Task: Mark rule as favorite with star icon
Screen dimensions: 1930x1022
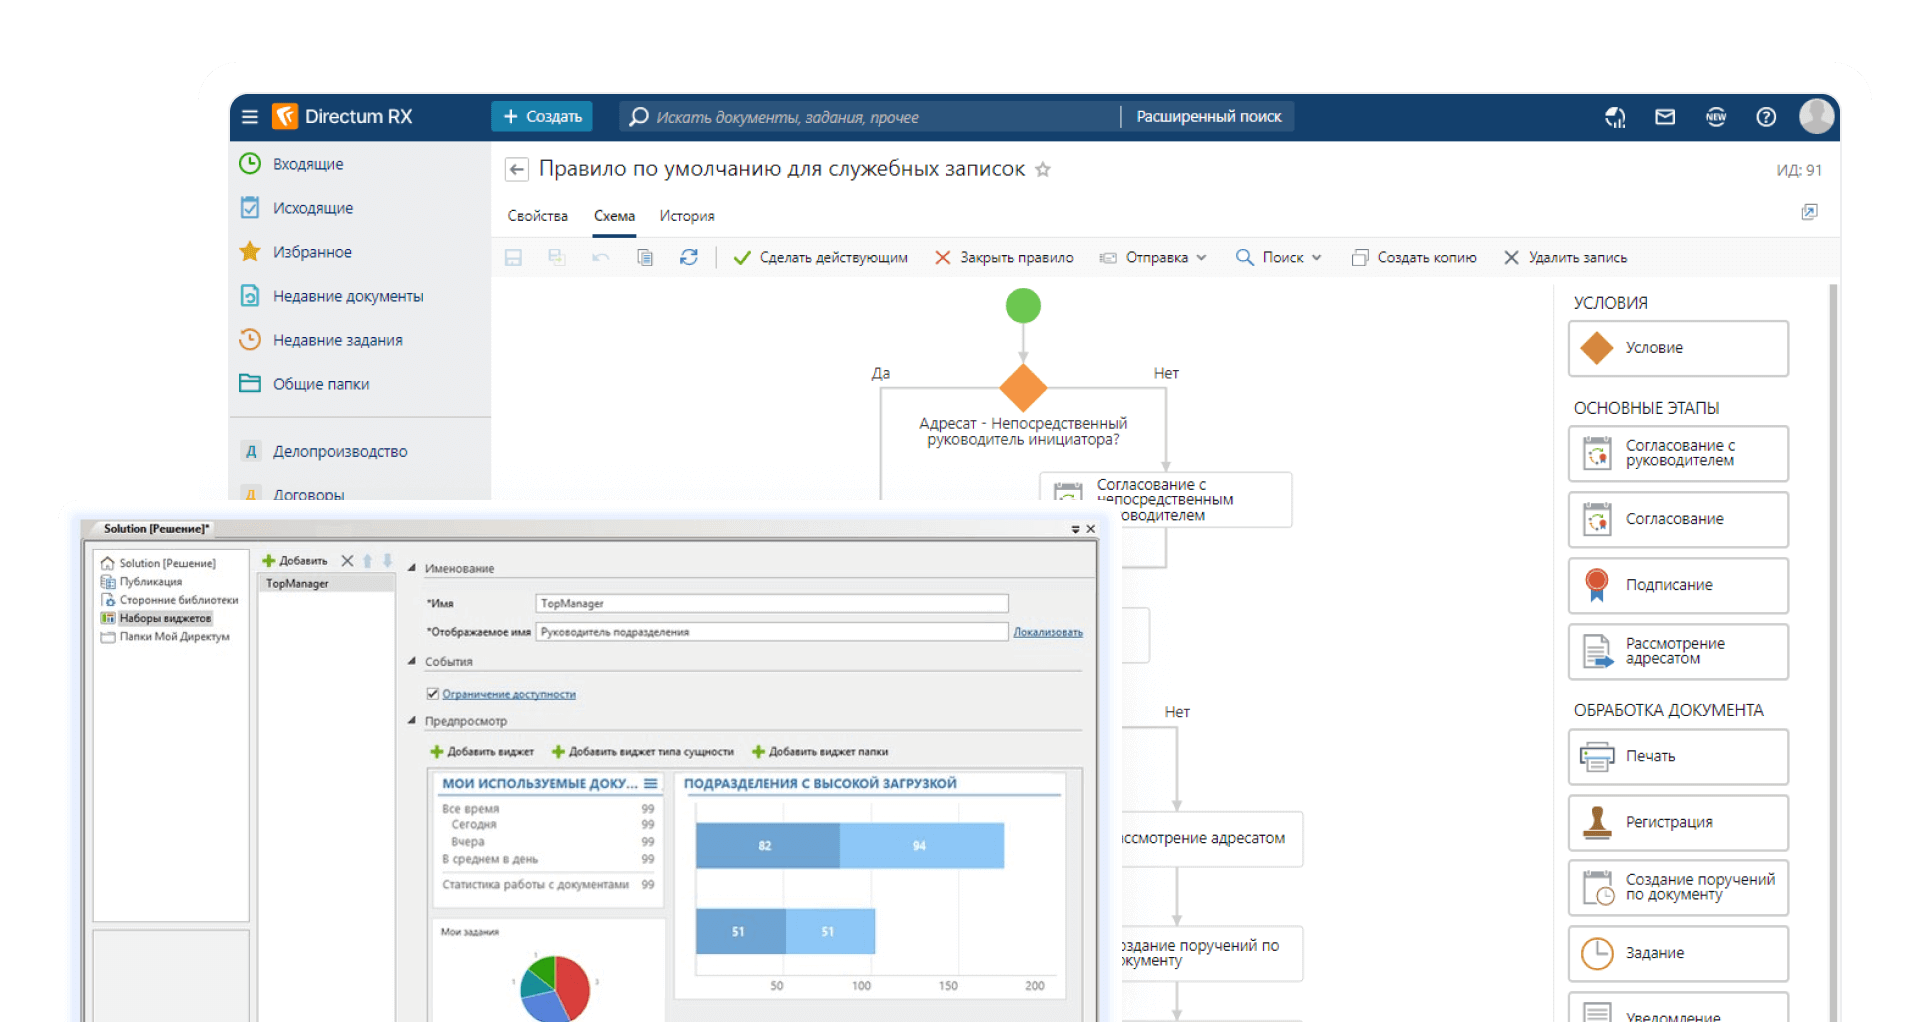Action: pos(1043,170)
